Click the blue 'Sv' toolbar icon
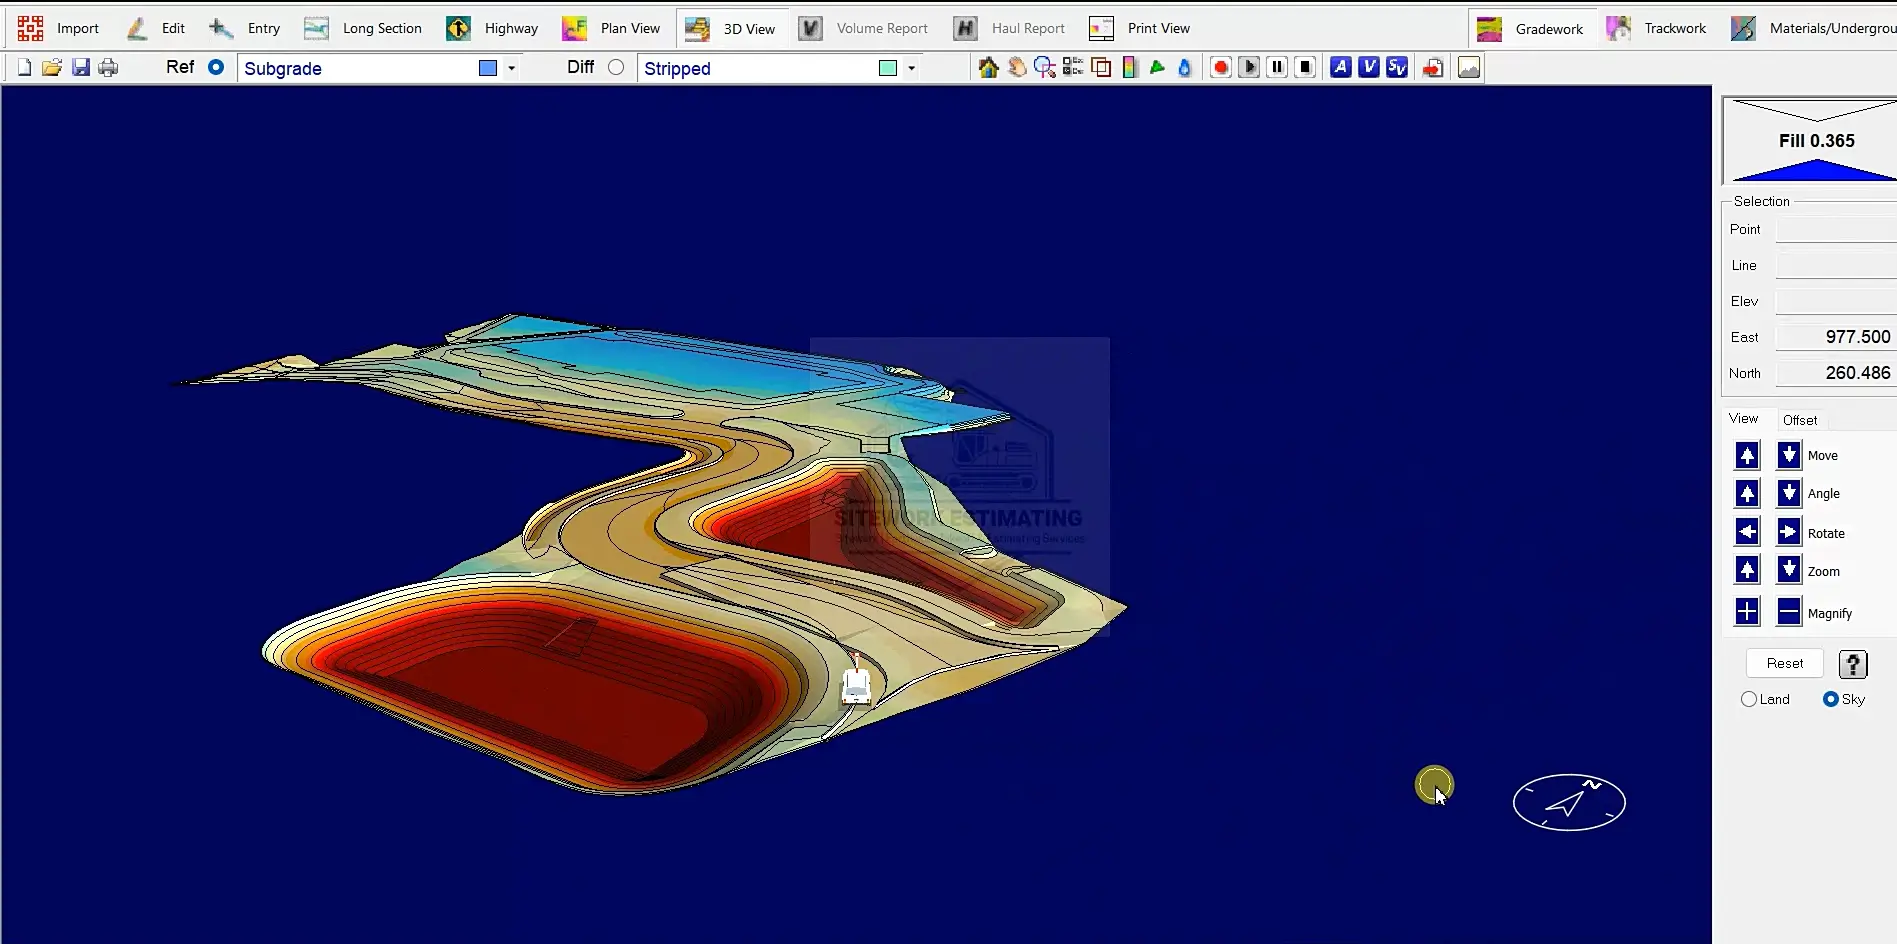 click(x=1397, y=68)
